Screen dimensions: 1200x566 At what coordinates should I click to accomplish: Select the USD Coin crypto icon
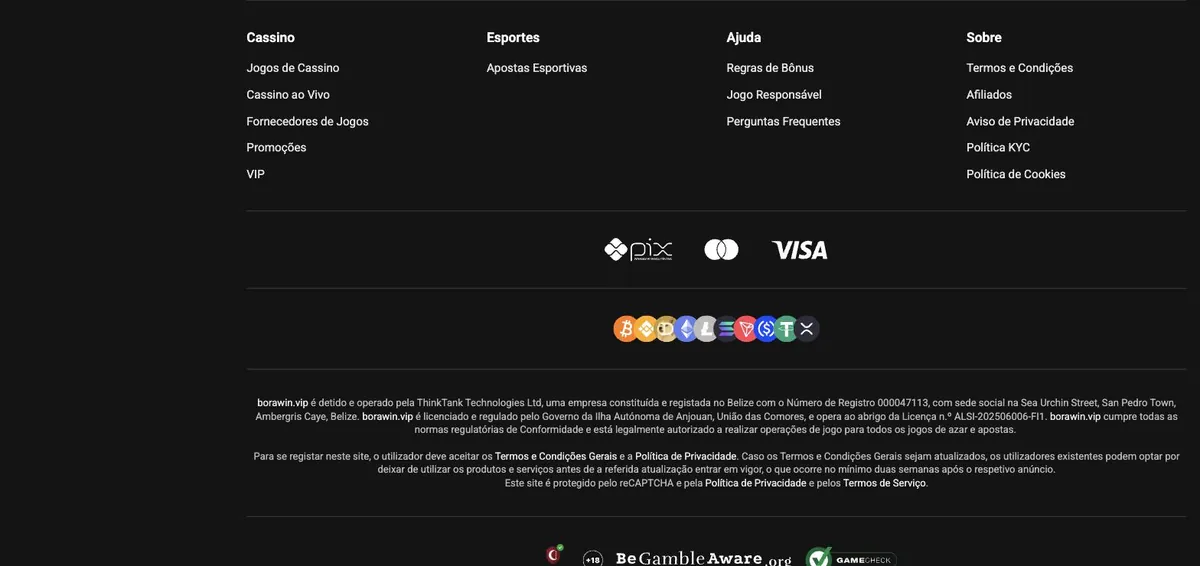pos(766,329)
